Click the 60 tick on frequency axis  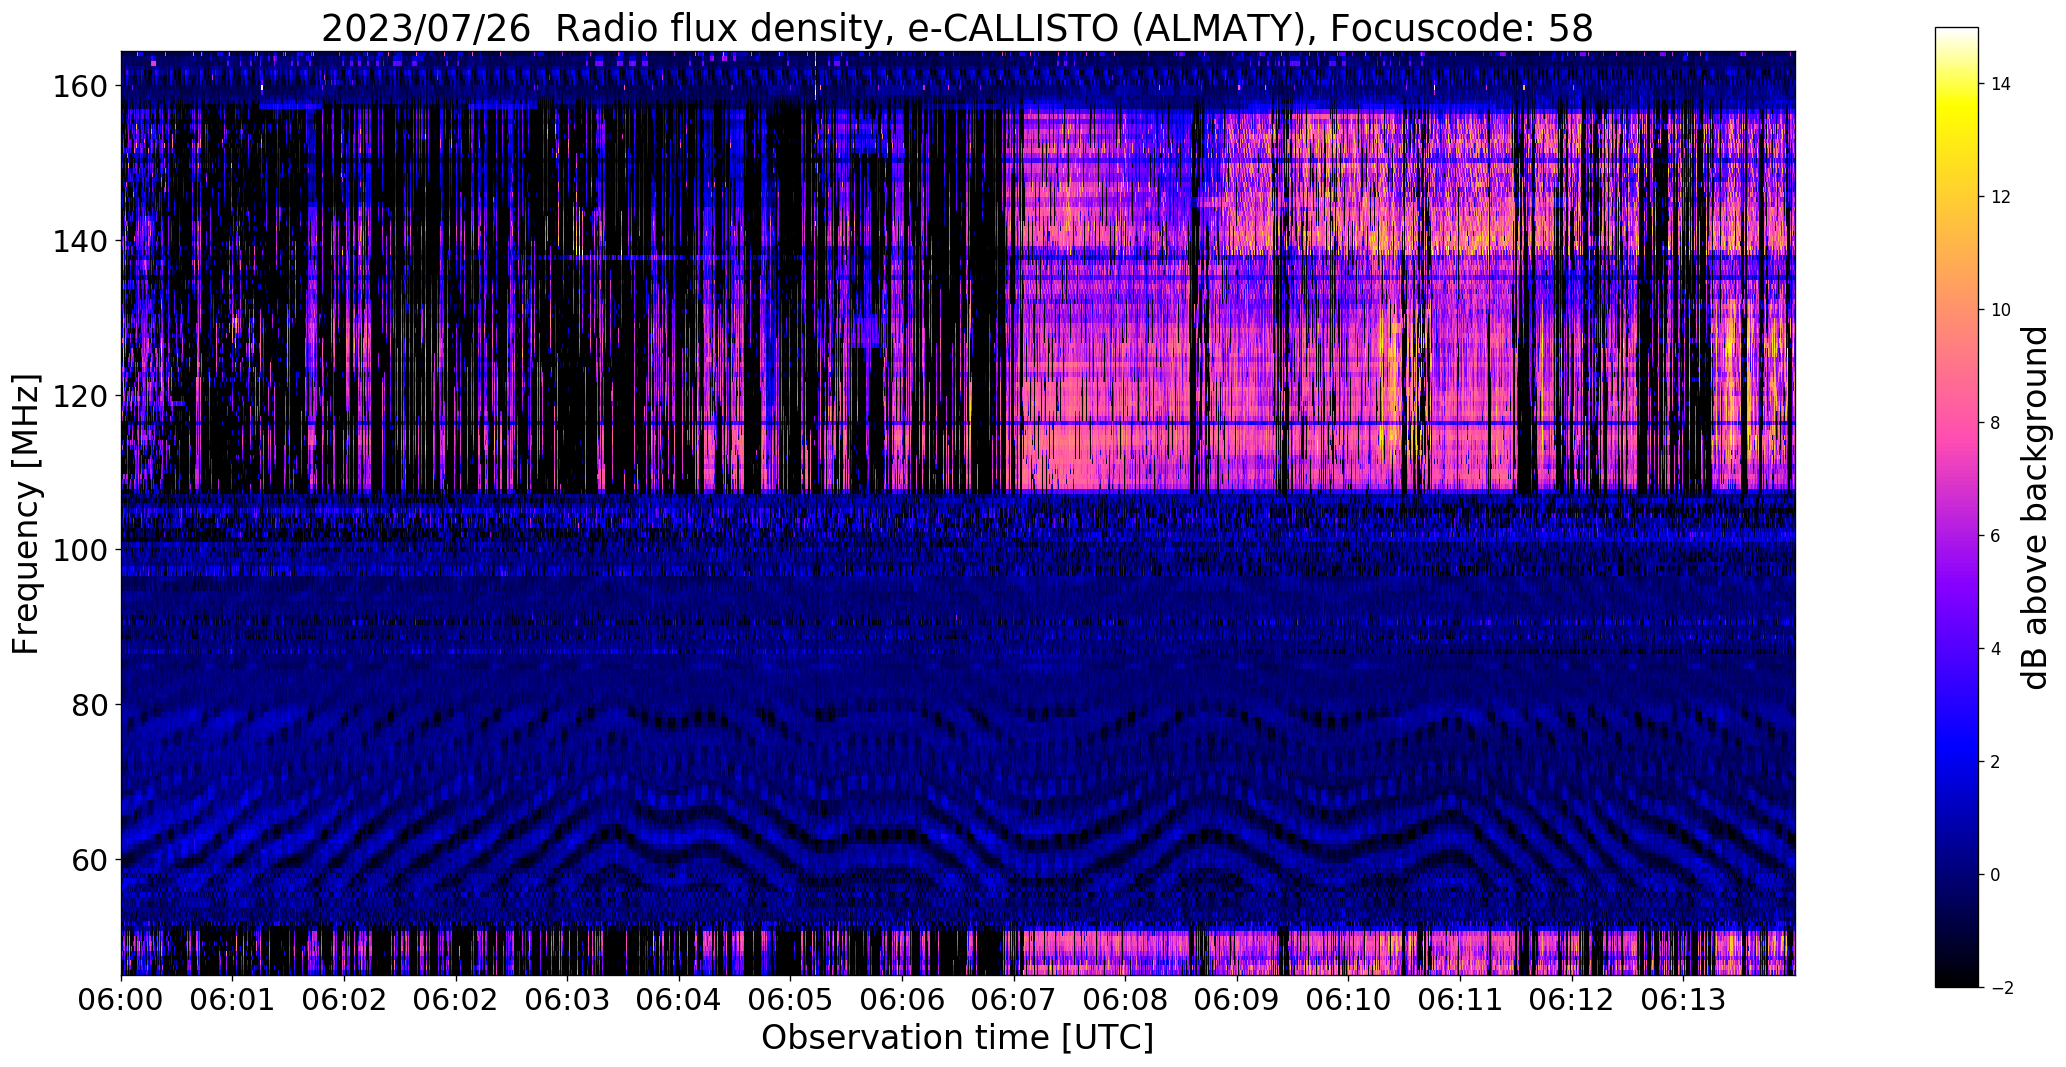point(88,859)
